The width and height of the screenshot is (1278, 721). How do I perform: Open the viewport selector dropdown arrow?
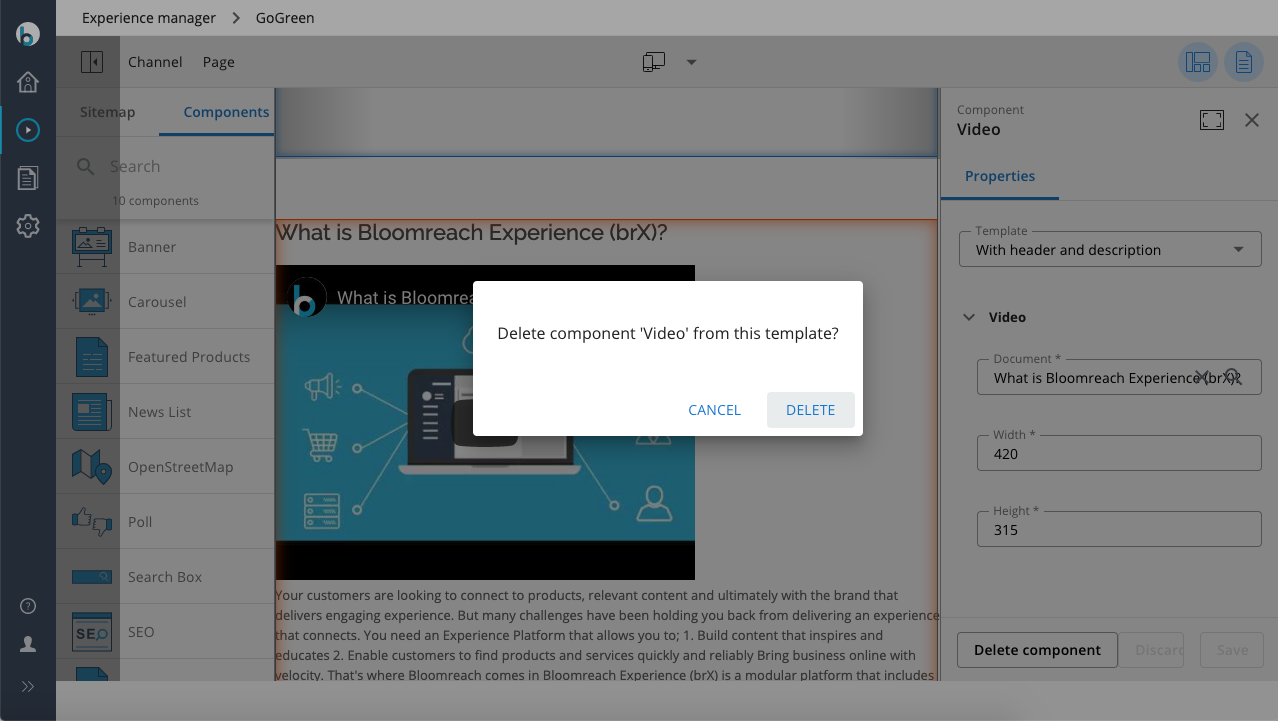coord(691,62)
